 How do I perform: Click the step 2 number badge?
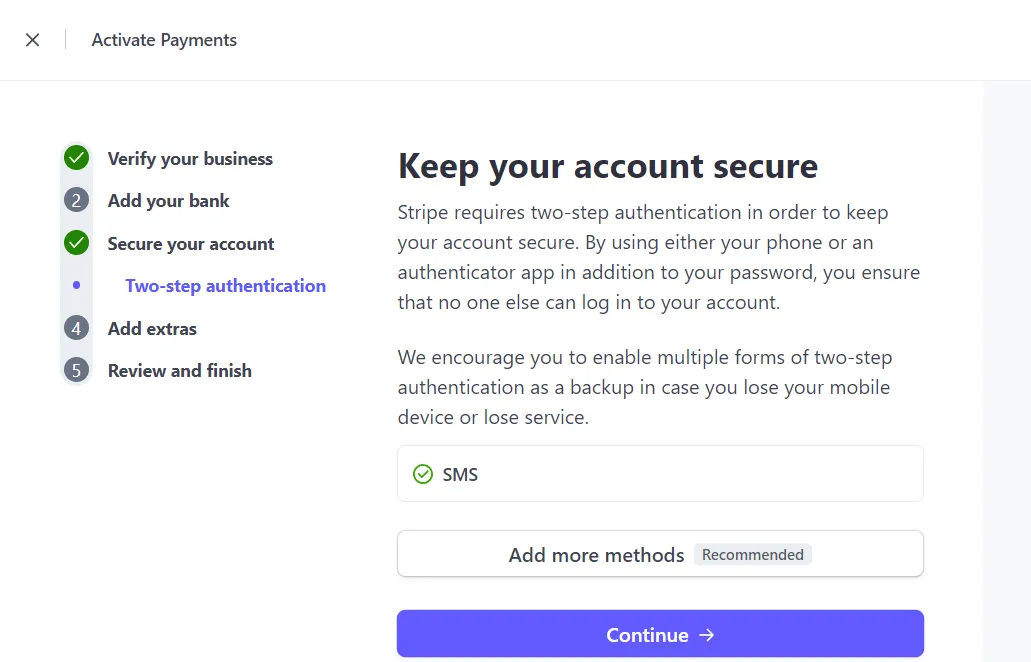[x=76, y=201]
